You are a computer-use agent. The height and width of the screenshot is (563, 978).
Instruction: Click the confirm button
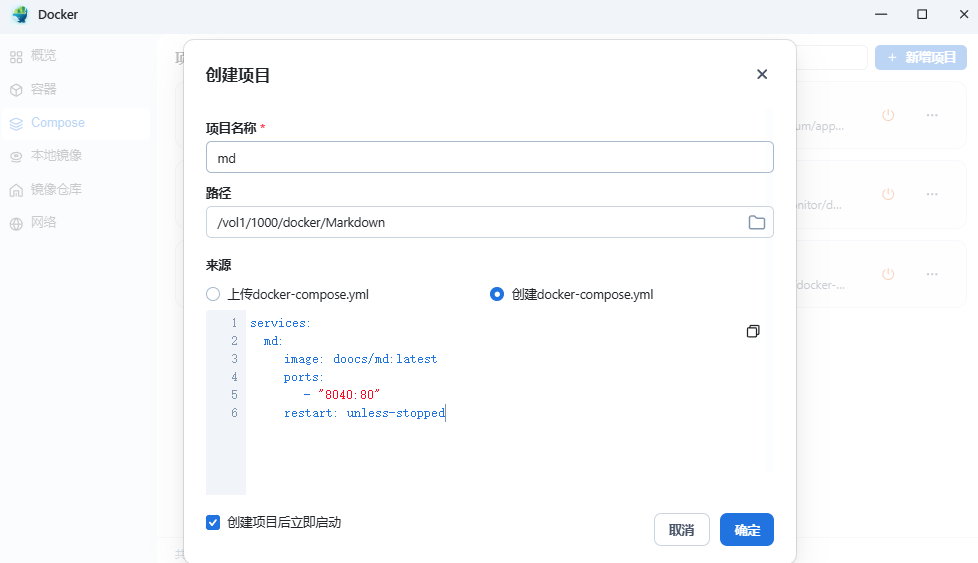pos(746,530)
